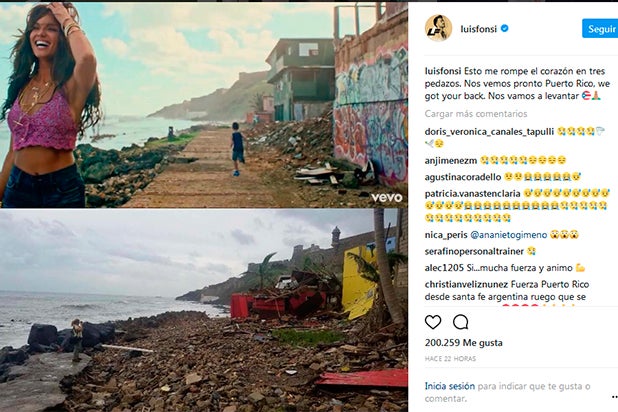Image resolution: width=618 pixels, height=412 pixels.
Task: Click the HACE 22 HORAS timestamp
Action: 452,358
